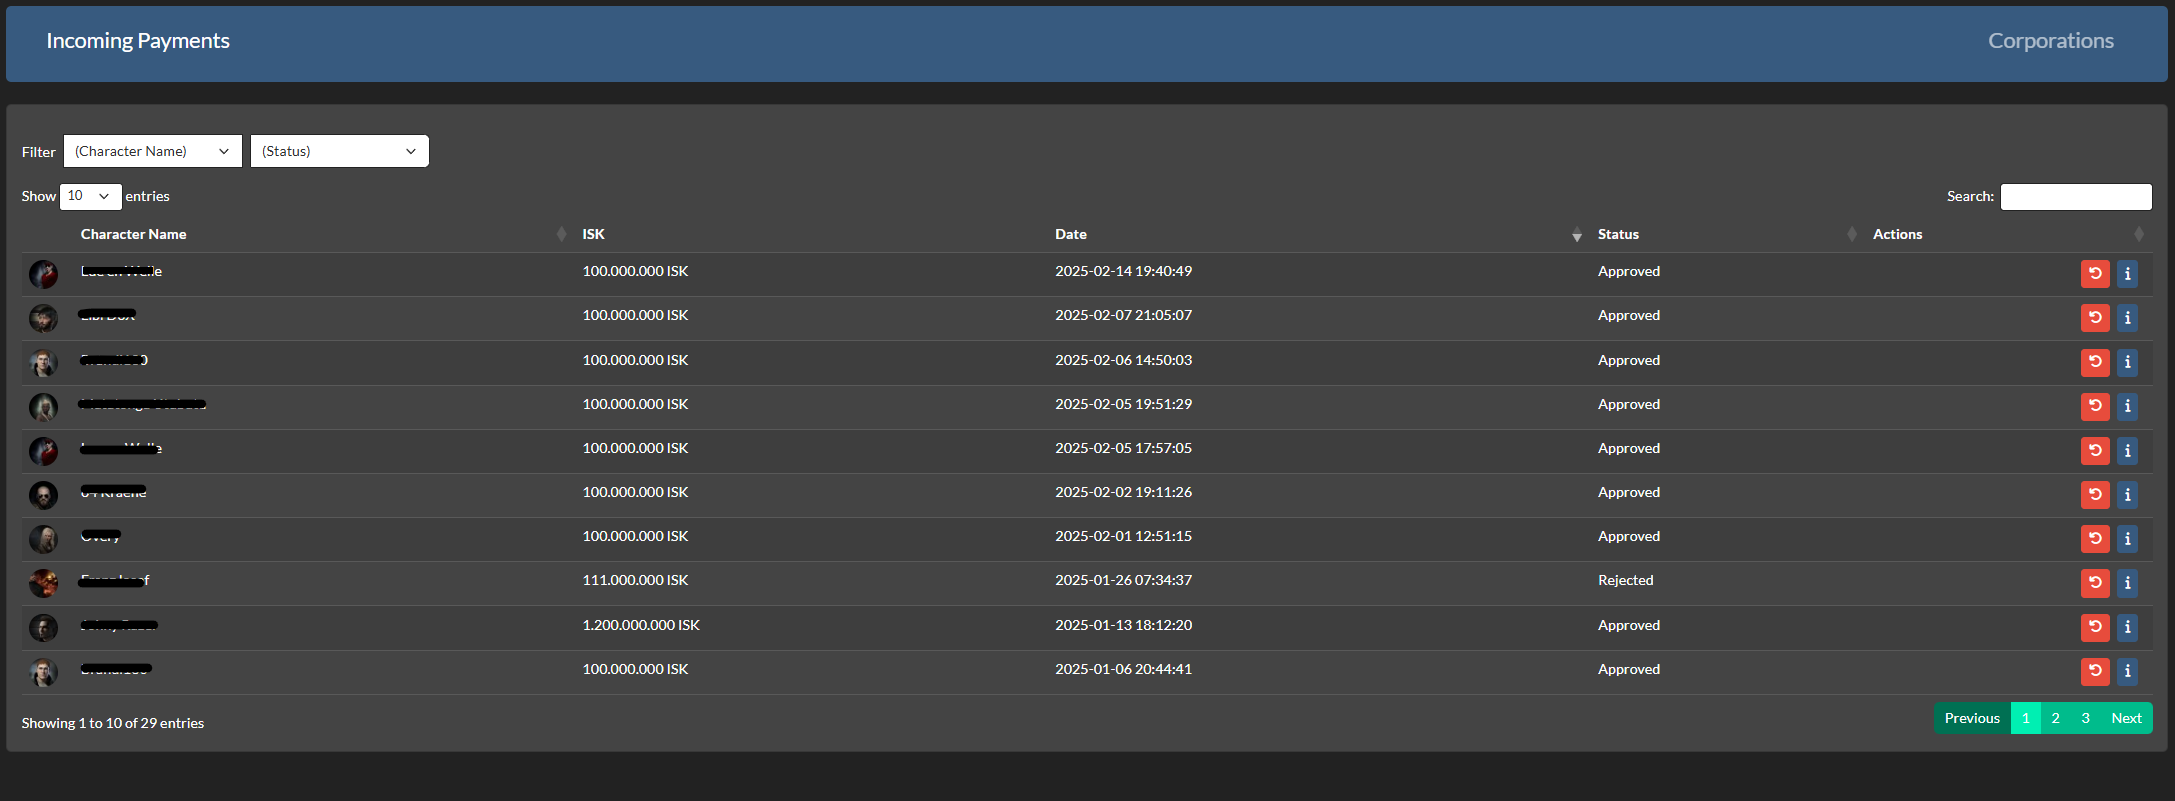Open info icon for 2025-02-06 14:50:03 payment
2175x801 pixels.
(2127, 362)
